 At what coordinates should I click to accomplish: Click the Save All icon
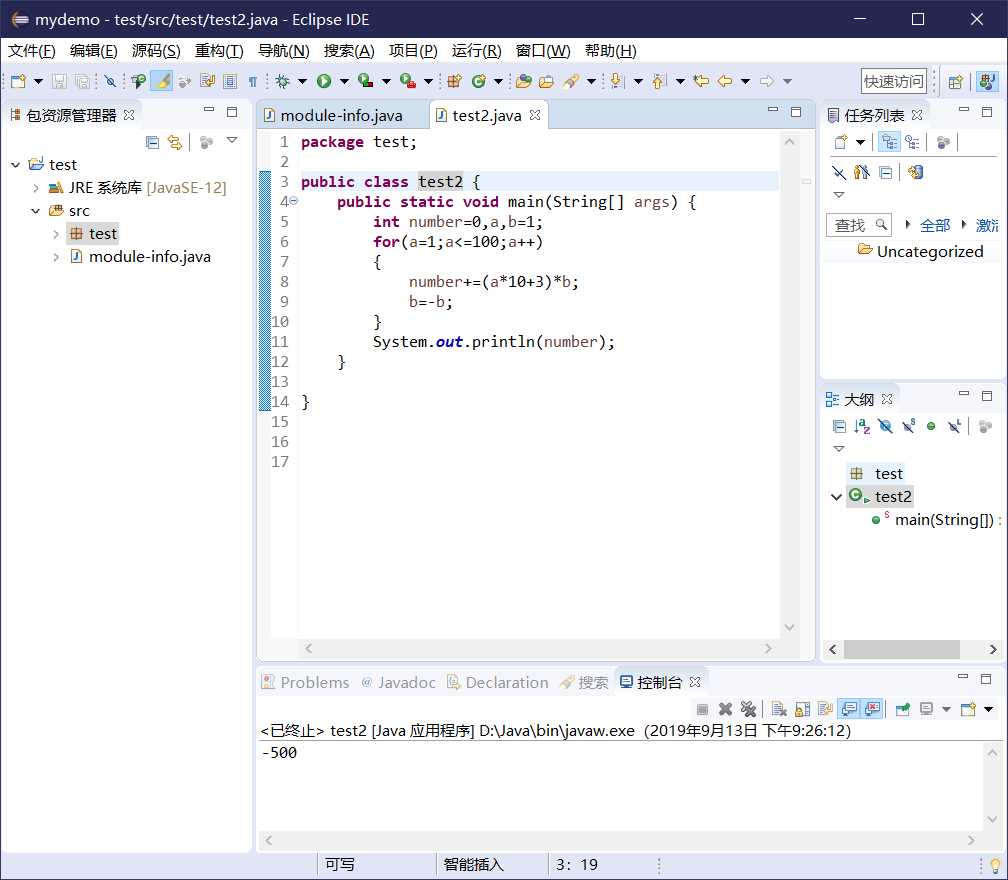82,81
